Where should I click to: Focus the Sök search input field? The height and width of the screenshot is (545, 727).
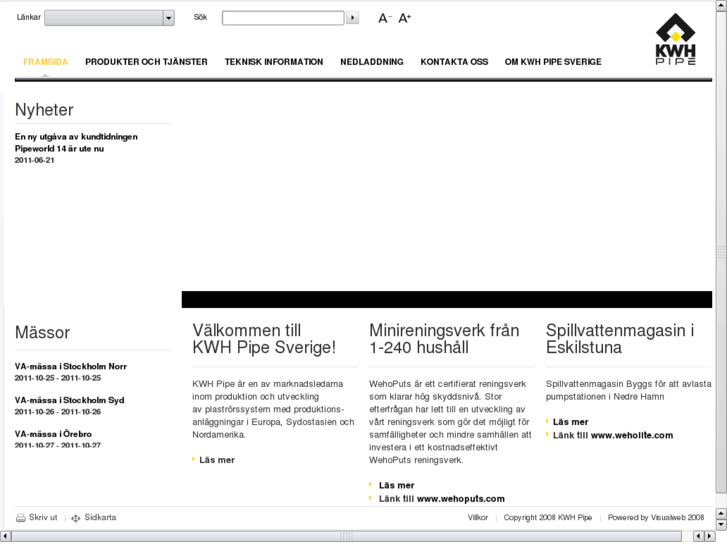pyautogui.click(x=283, y=18)
